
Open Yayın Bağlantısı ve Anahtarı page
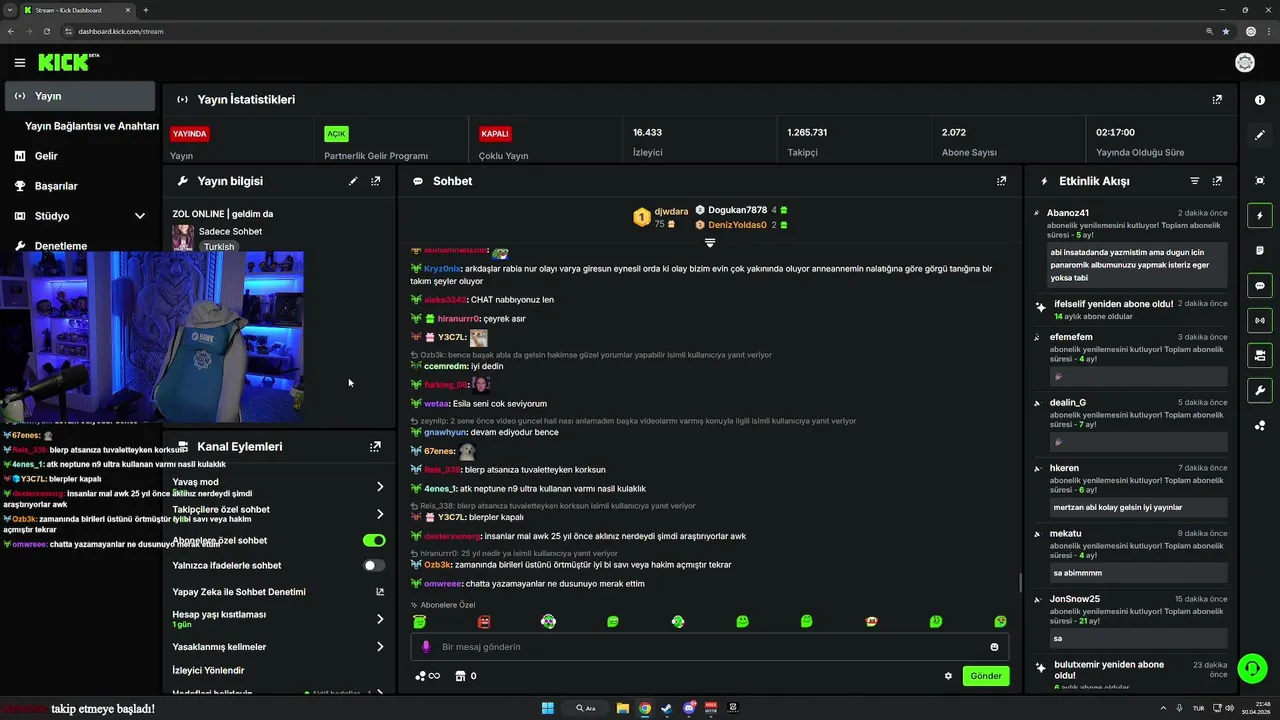92,126
